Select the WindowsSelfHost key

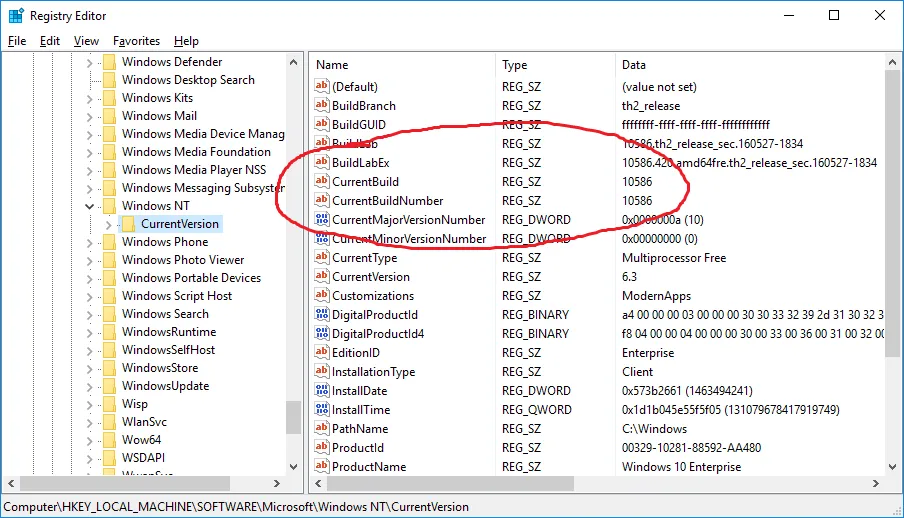coord(168,350)
